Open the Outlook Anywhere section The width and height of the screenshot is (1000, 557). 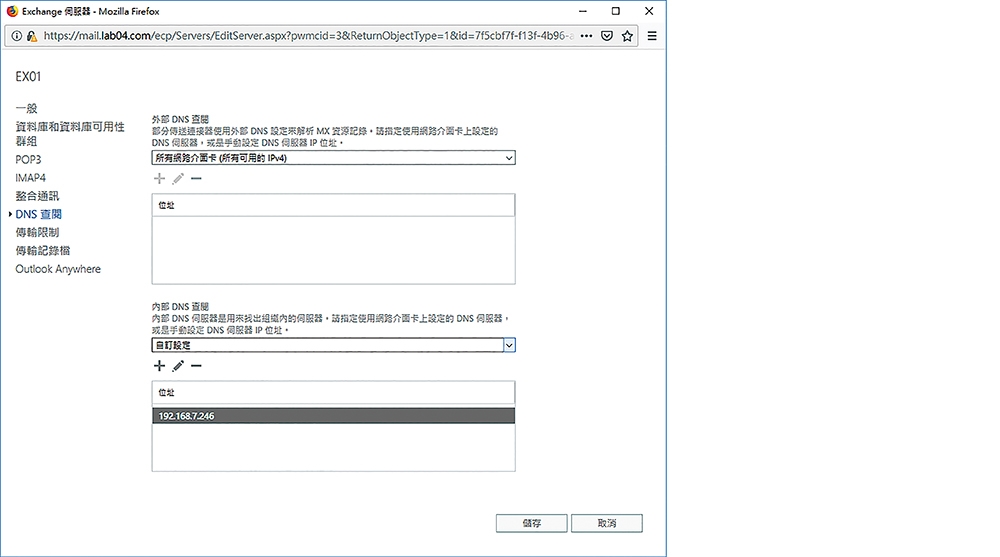click(58, 269)
